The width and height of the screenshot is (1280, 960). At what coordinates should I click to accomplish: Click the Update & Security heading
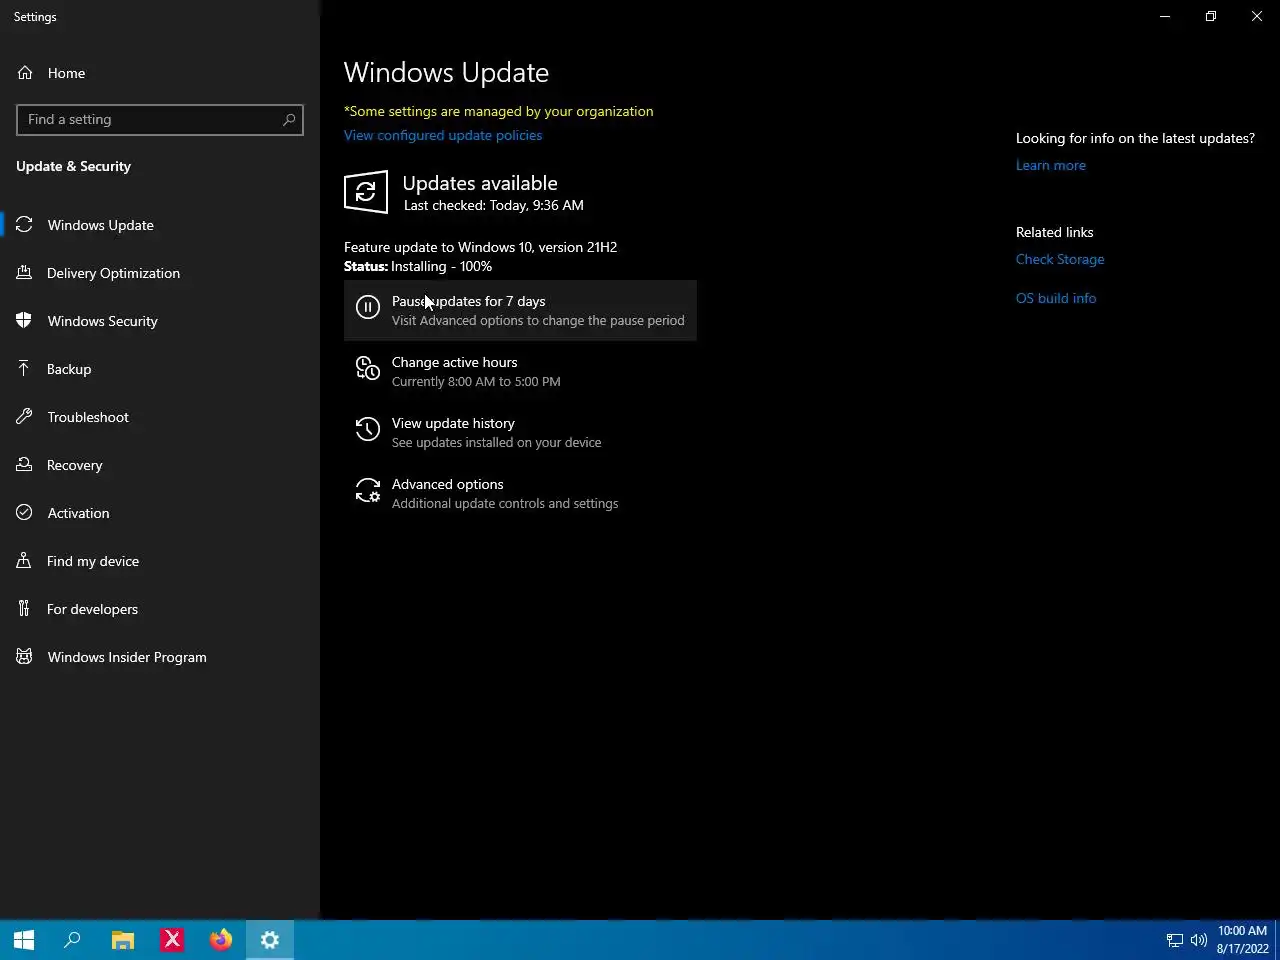[73, 166]
